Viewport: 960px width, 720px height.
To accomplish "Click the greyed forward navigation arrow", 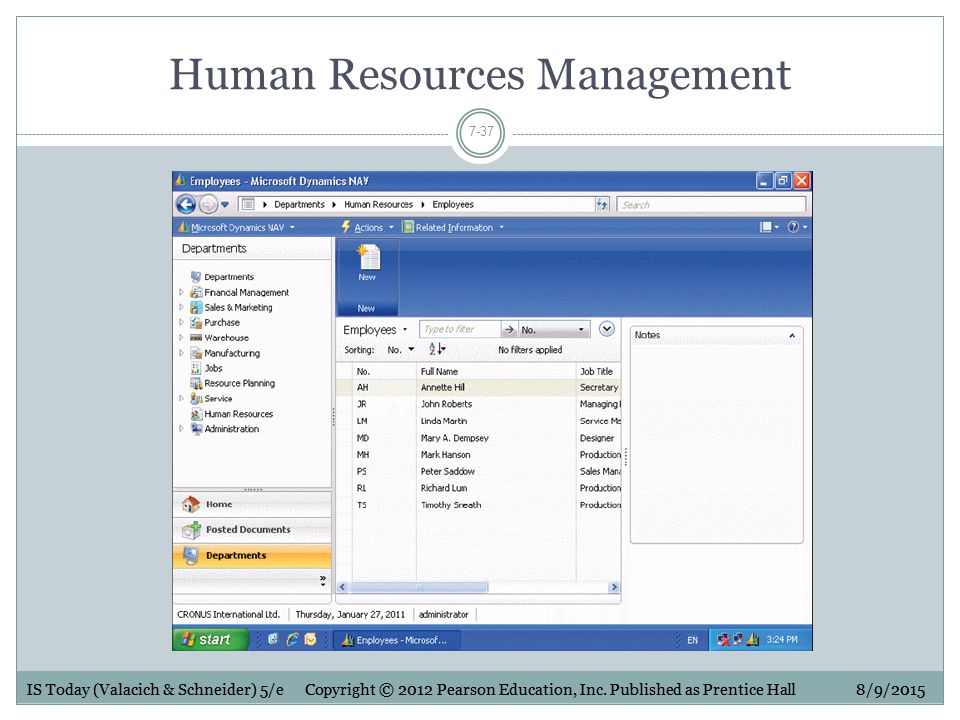I will pos(208,204).
